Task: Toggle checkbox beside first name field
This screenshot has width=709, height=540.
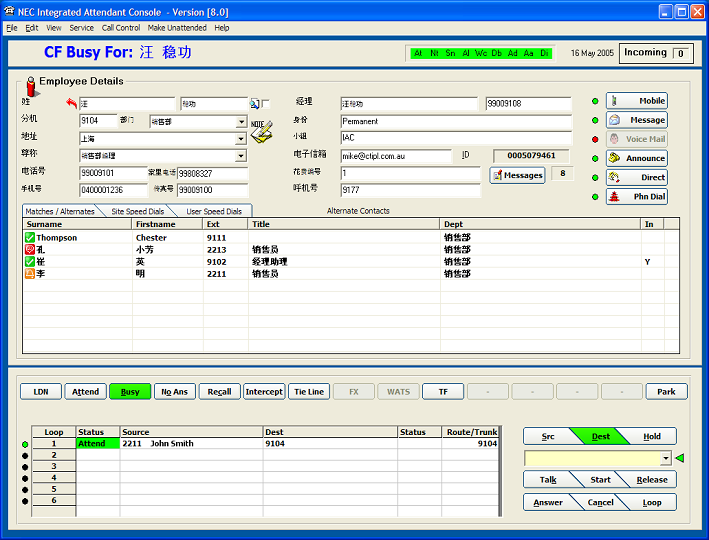Action: pyautogui.click(x=265, y=104)
